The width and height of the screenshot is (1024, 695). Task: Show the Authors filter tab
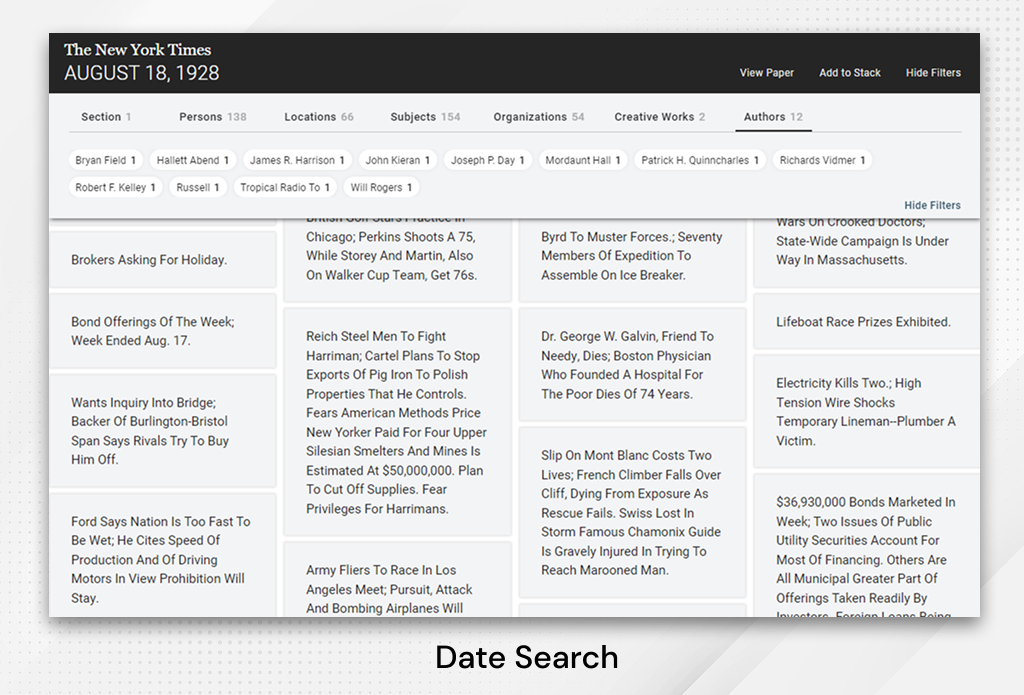772,116
